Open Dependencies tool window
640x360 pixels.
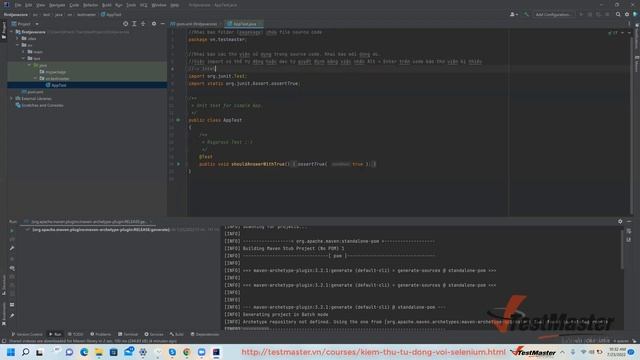click(205, 334)
